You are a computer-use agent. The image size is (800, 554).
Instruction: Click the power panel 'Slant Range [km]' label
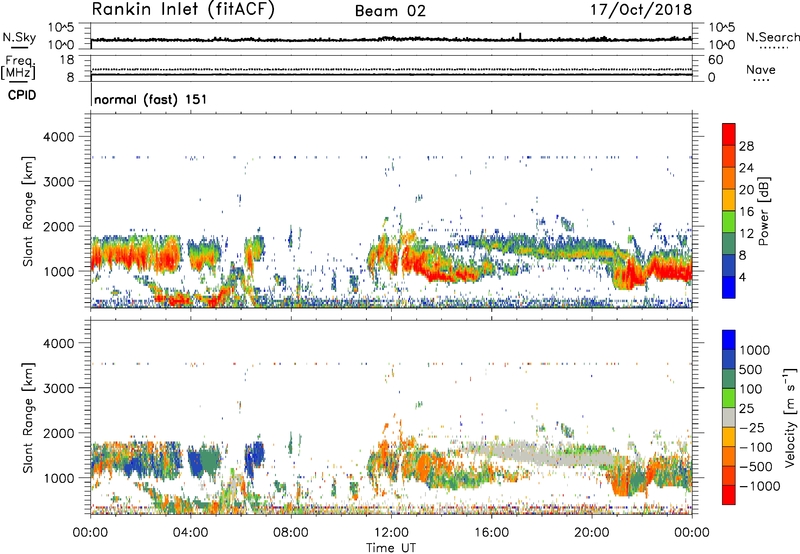[28, 211]
